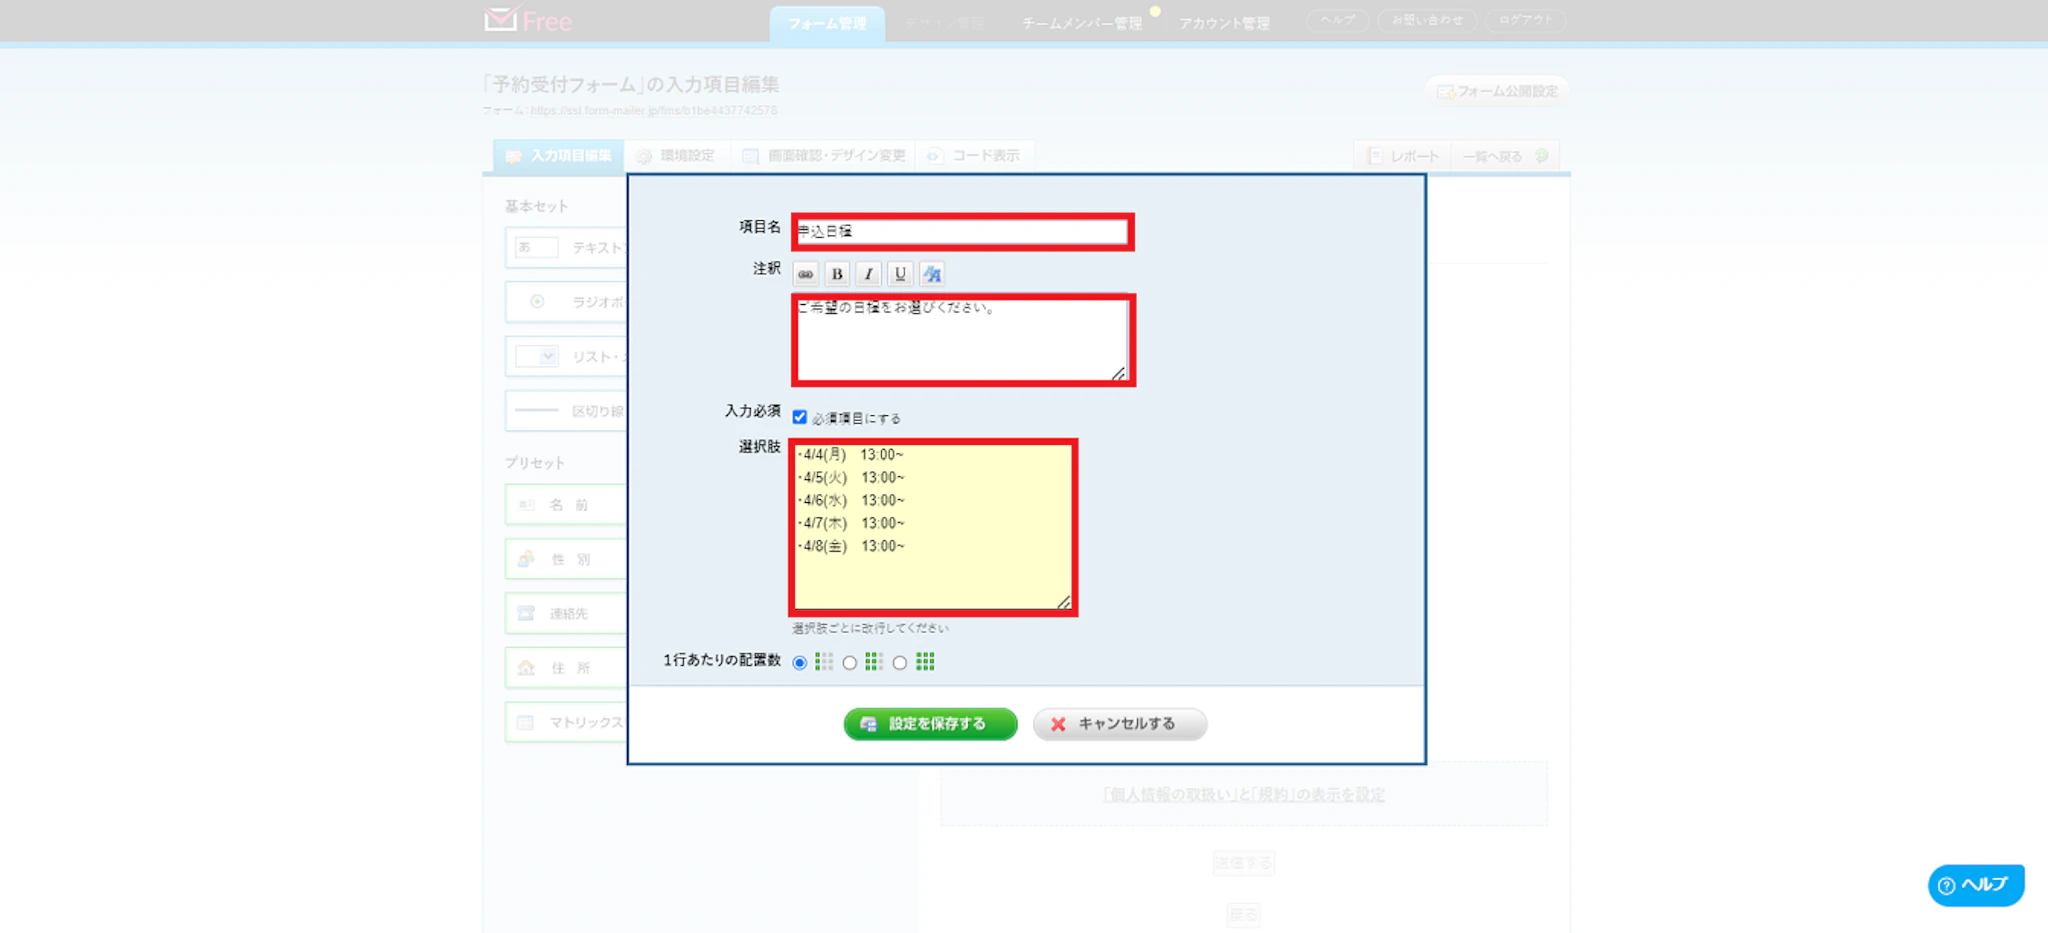Click the ログアウト button
Image resolution: width=2048 pixels, height=933 pixels.
coord(1526,20)
